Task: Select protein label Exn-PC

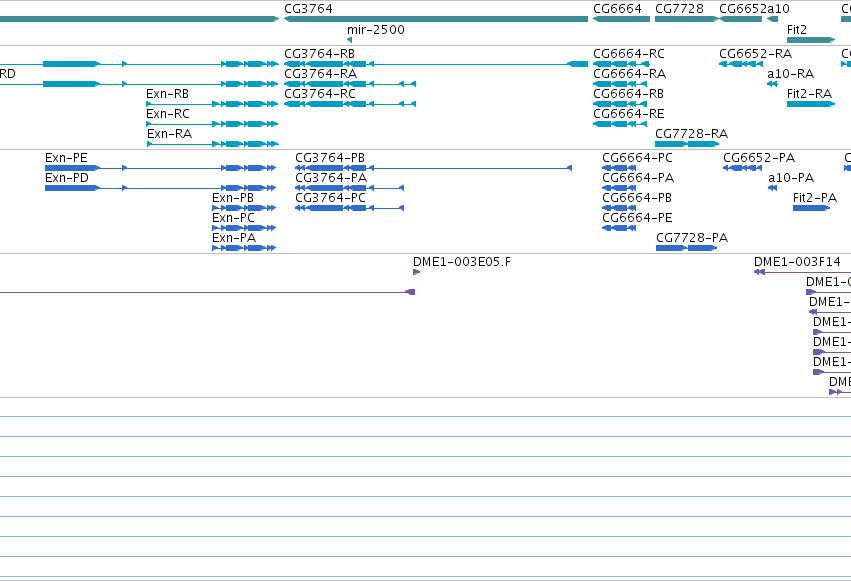Action: [233, 218]
